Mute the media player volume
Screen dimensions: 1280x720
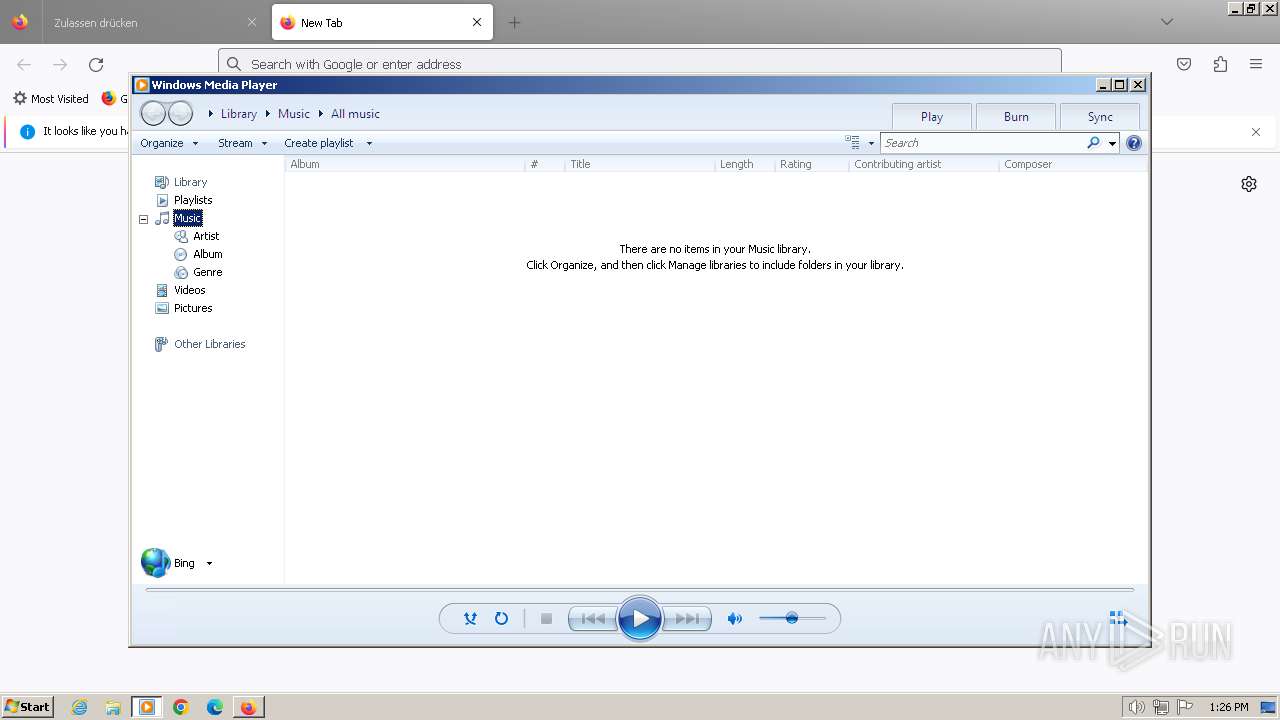(735, 619)
